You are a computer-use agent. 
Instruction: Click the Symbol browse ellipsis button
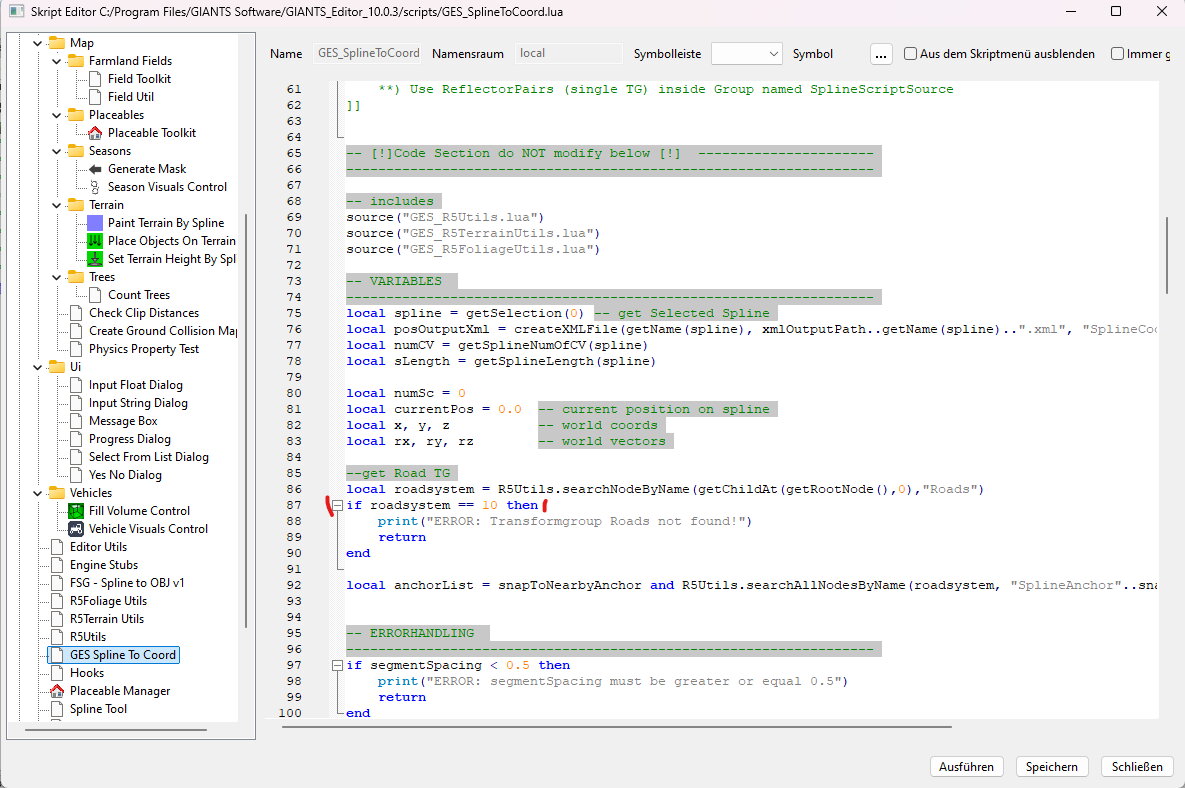tap(880, 54)
